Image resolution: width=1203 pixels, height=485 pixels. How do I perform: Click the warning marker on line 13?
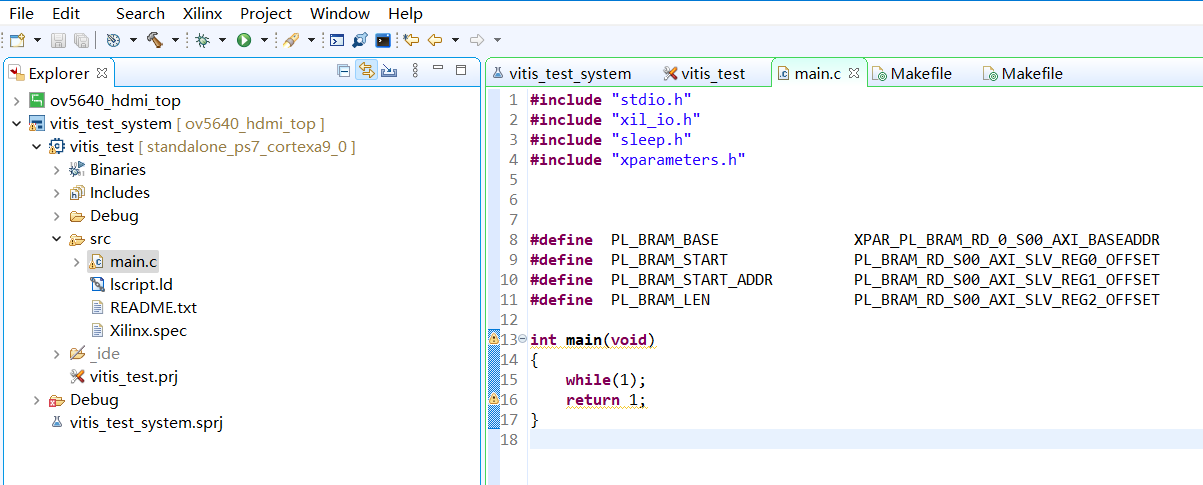point(493,339)
